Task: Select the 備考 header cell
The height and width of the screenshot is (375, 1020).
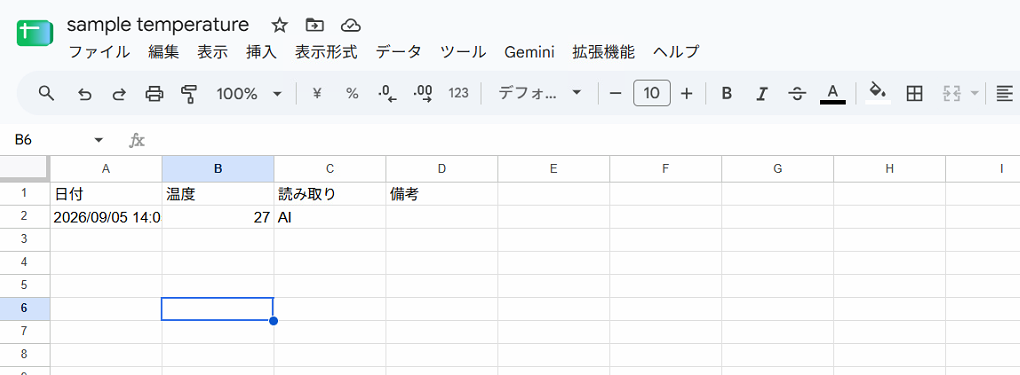Action: pos(442,194)
